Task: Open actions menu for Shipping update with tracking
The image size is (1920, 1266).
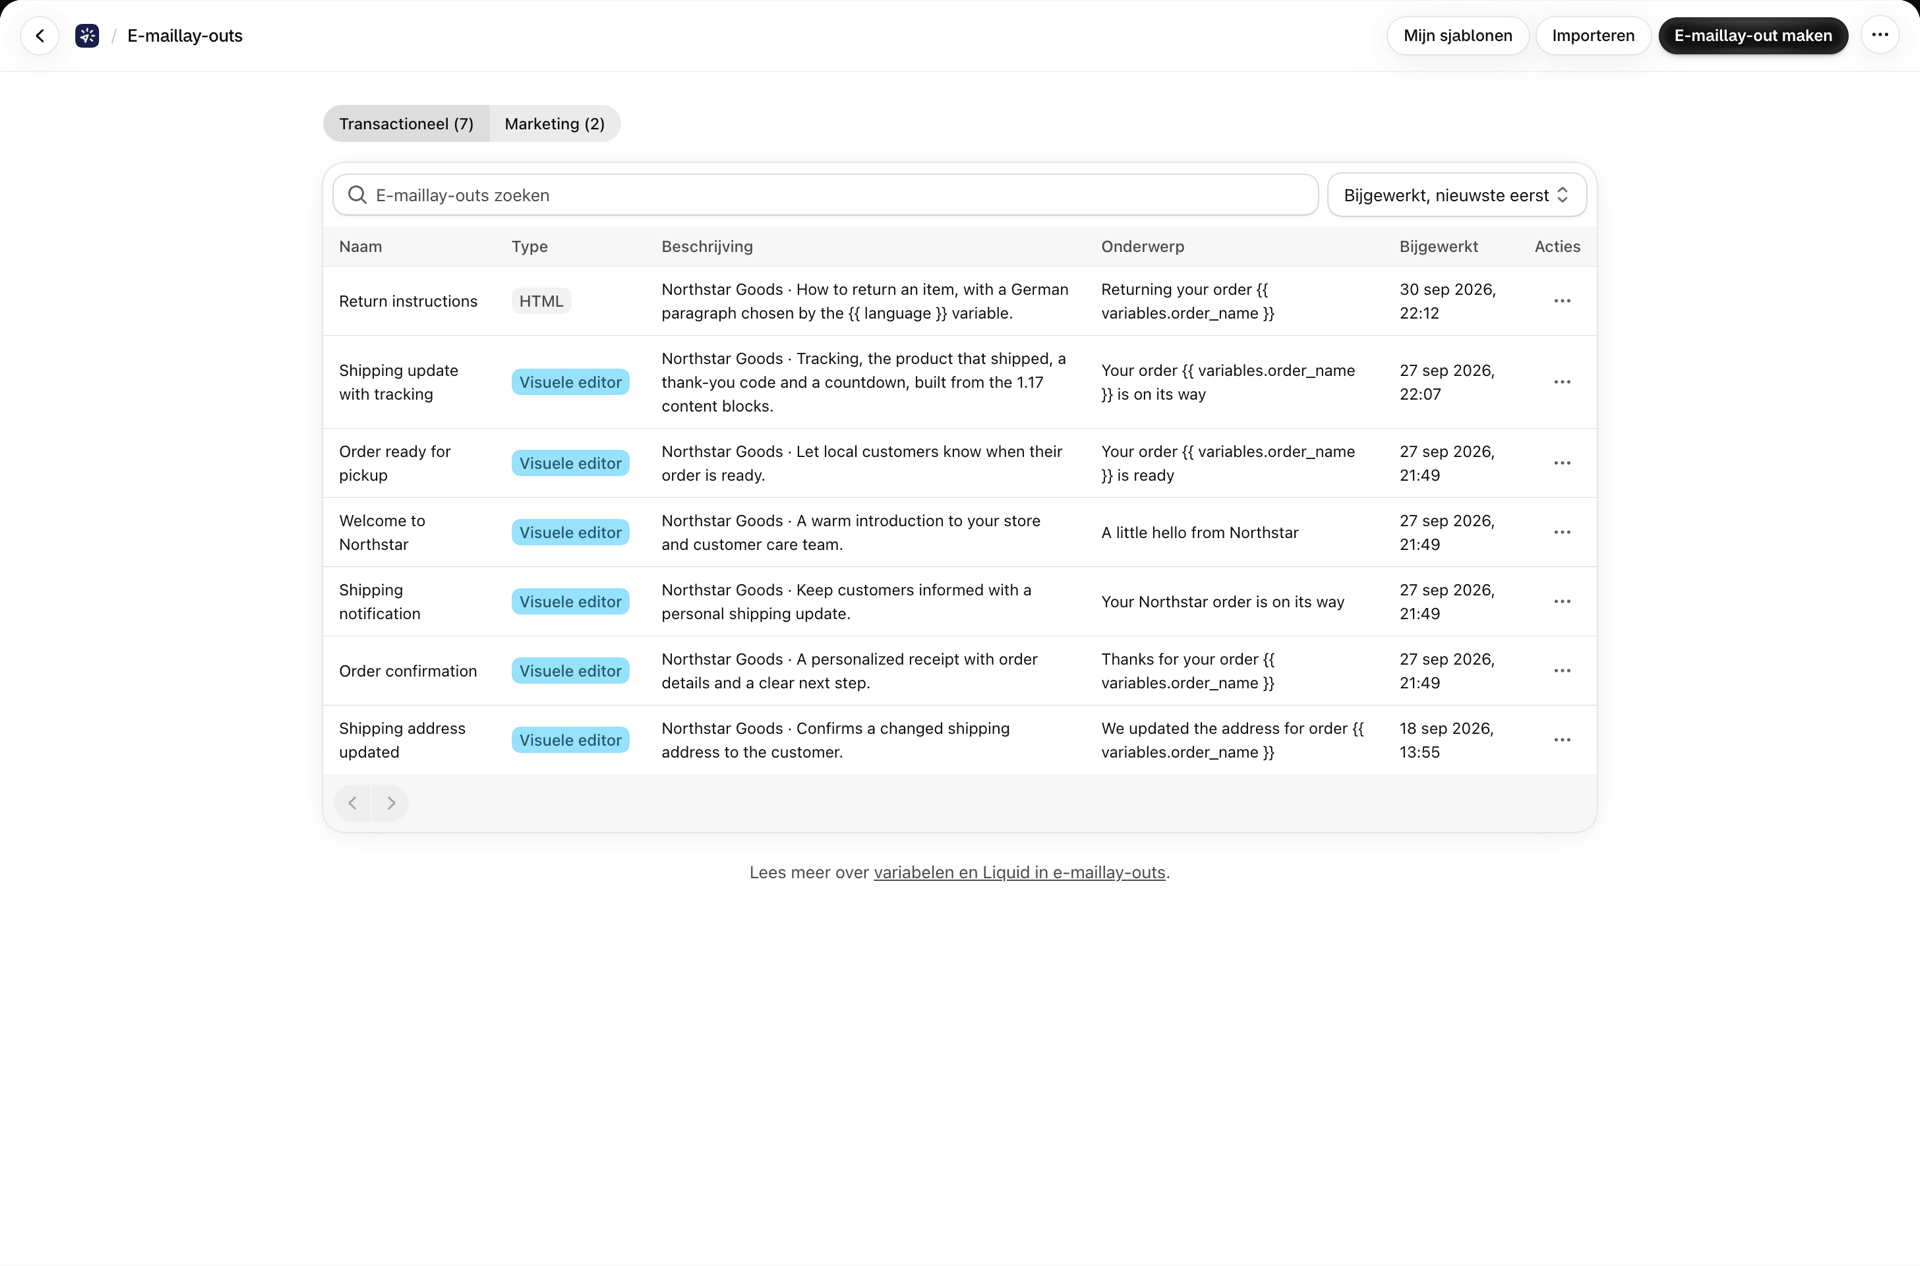Action: coord(1562,382)
